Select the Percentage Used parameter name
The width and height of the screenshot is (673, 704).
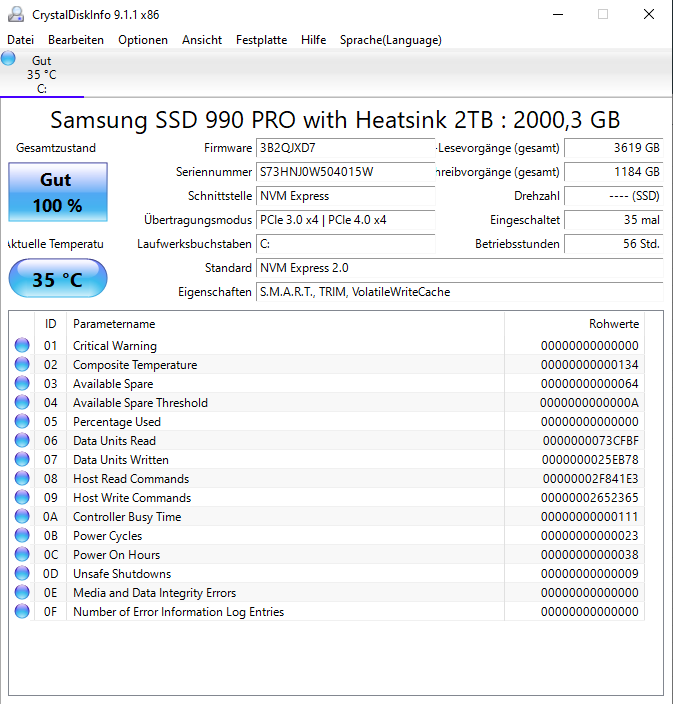tap(117, 422)
